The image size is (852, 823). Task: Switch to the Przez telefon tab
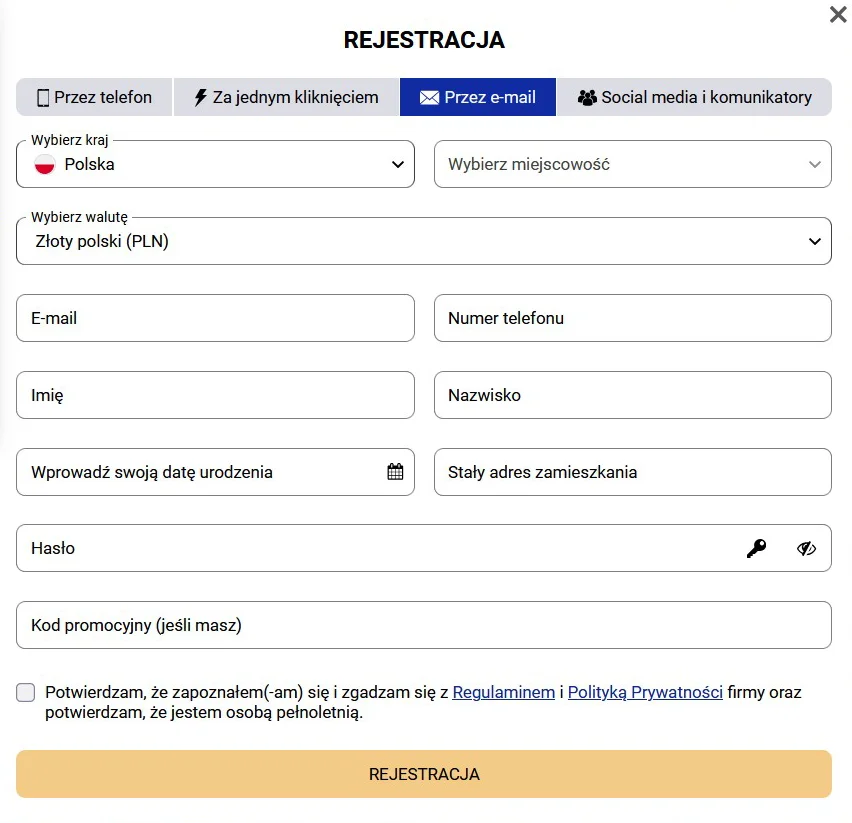click(x=93, y=97)
